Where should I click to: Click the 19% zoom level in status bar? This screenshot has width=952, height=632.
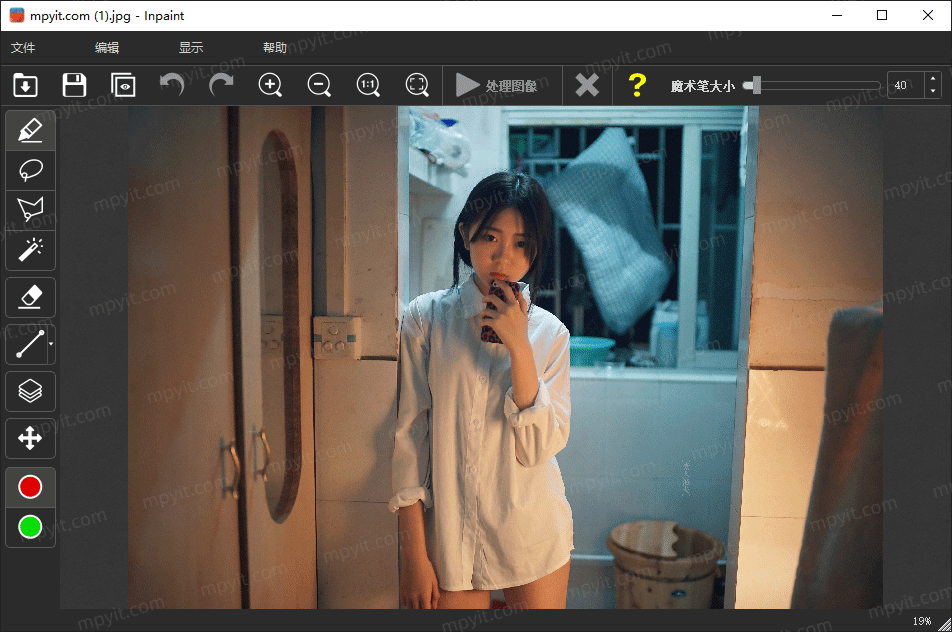coord(922,620)
